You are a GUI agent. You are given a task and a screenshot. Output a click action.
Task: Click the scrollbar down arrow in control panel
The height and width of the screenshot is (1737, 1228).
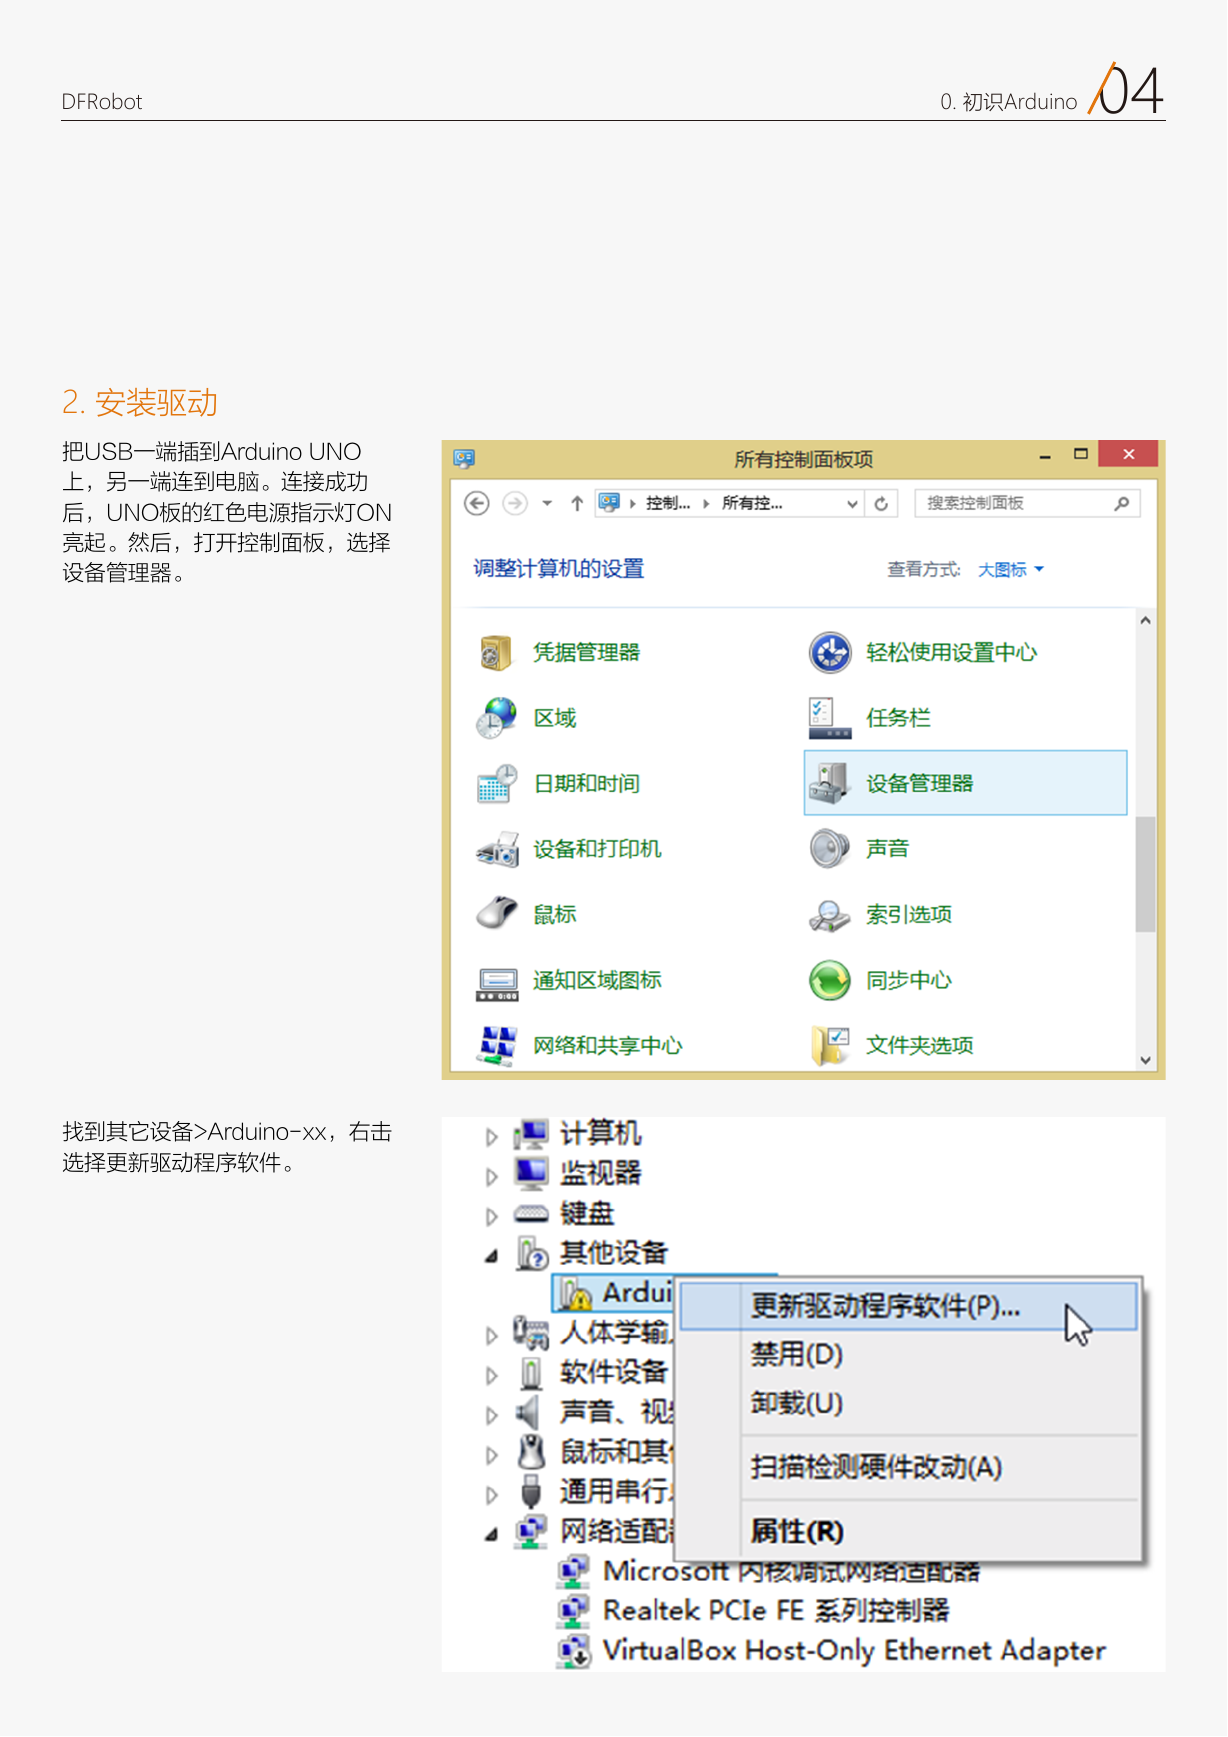click(1146, 1060)
